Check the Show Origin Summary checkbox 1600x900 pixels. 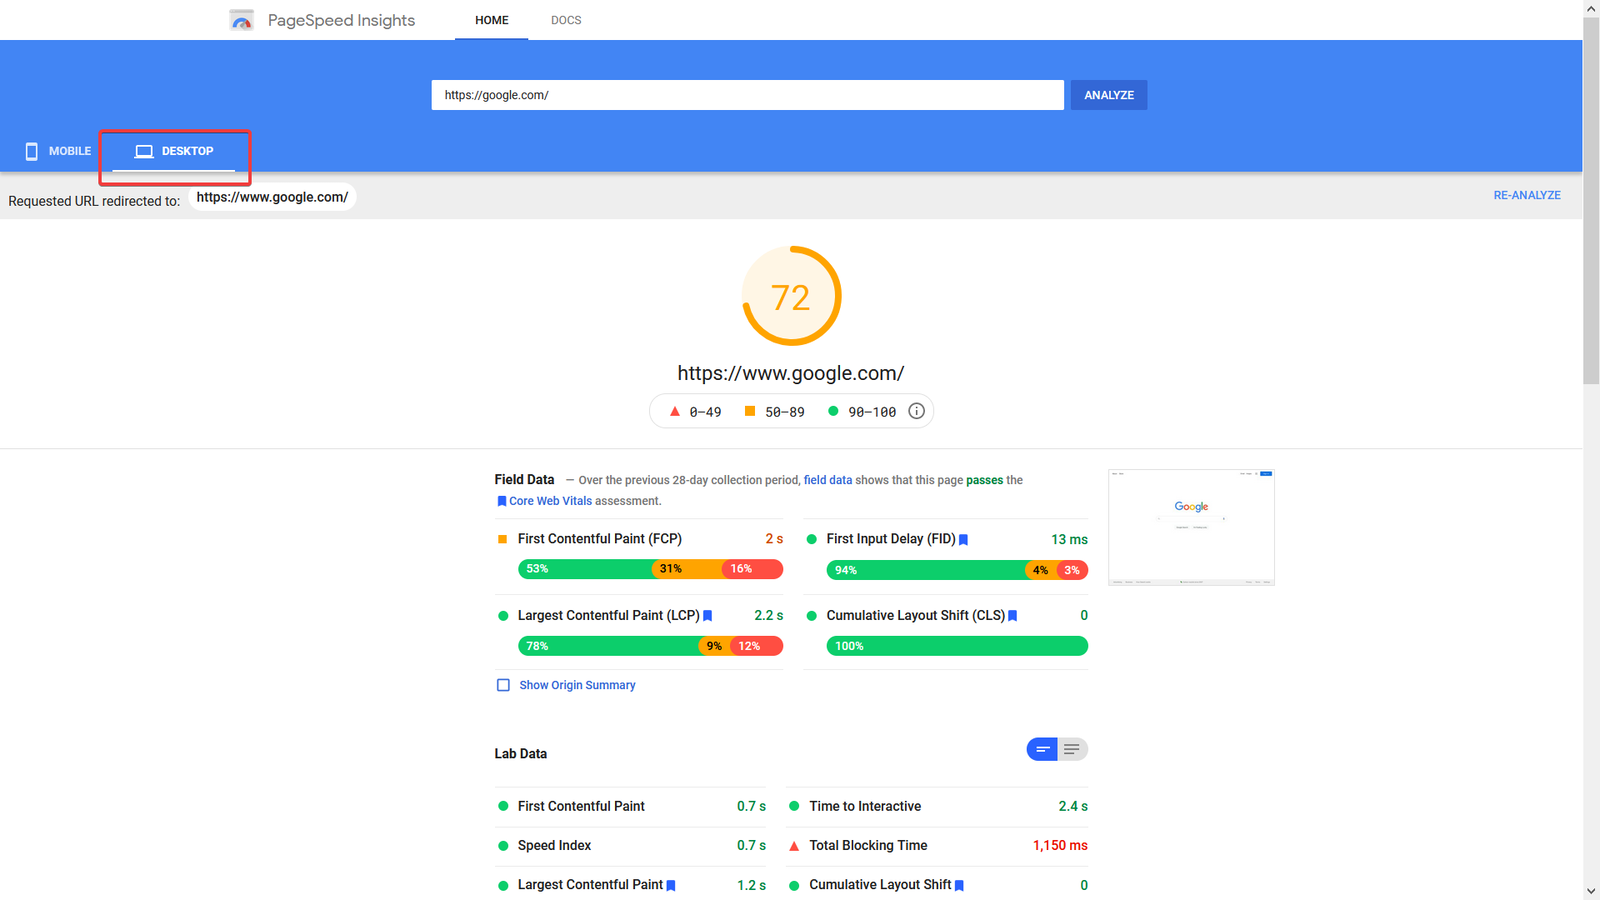point(503,685)
